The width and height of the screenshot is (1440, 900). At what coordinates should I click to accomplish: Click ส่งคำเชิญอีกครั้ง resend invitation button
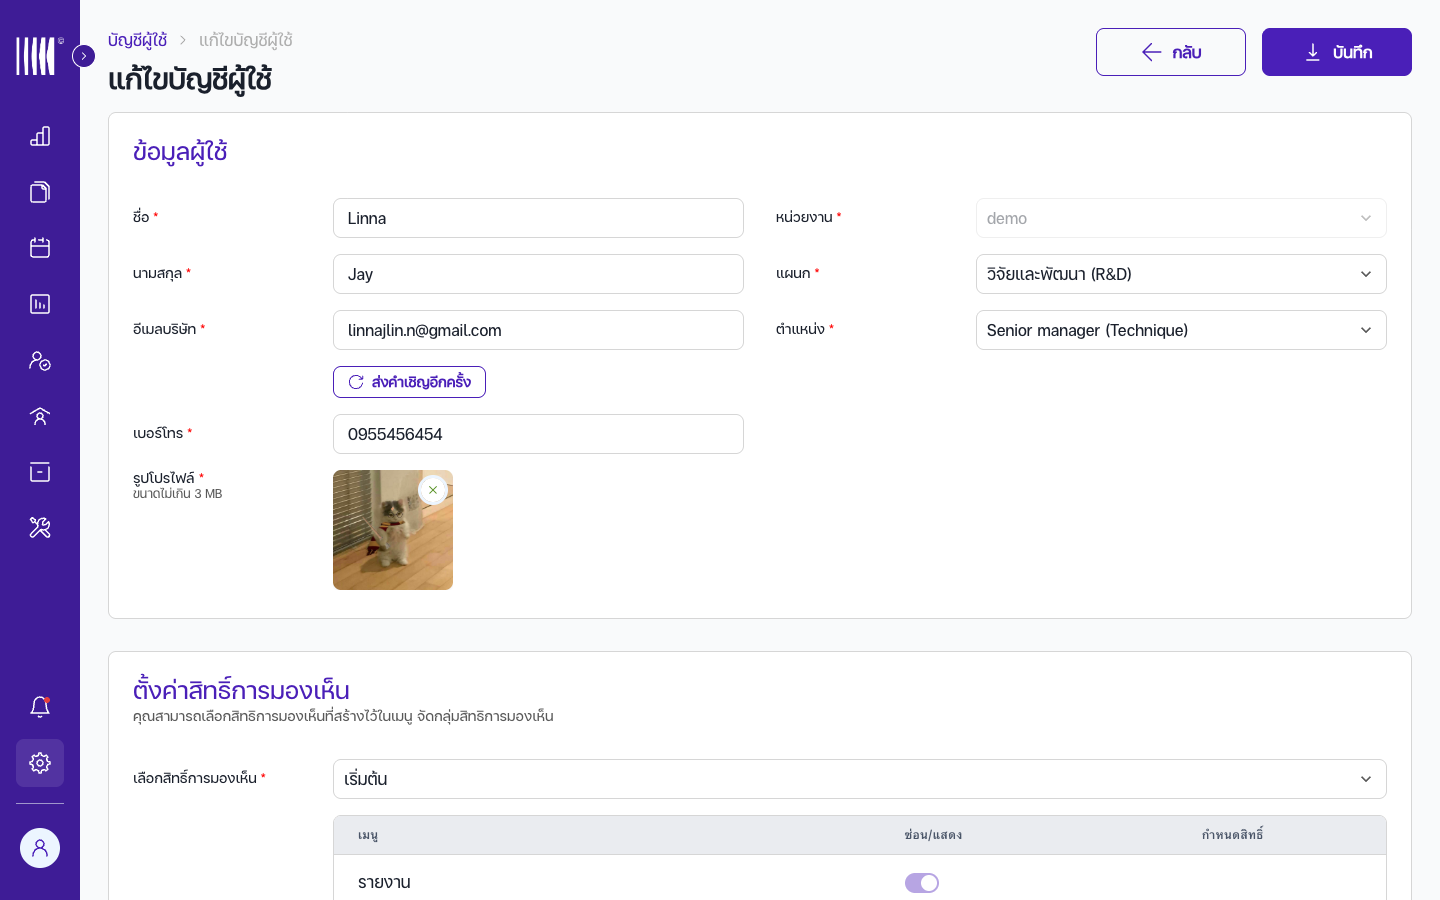[x=409, y=382]
